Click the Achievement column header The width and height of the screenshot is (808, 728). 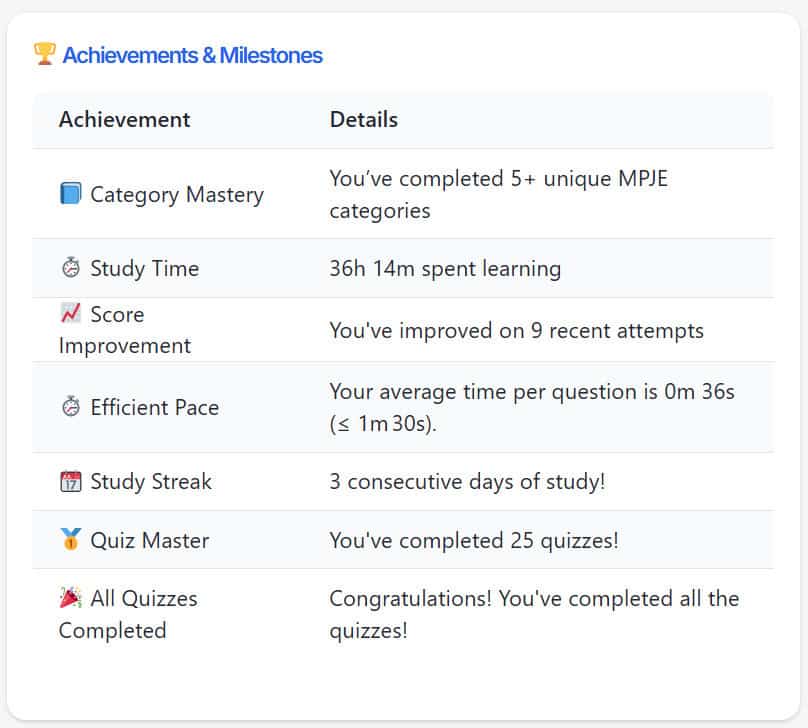(124, 120)
